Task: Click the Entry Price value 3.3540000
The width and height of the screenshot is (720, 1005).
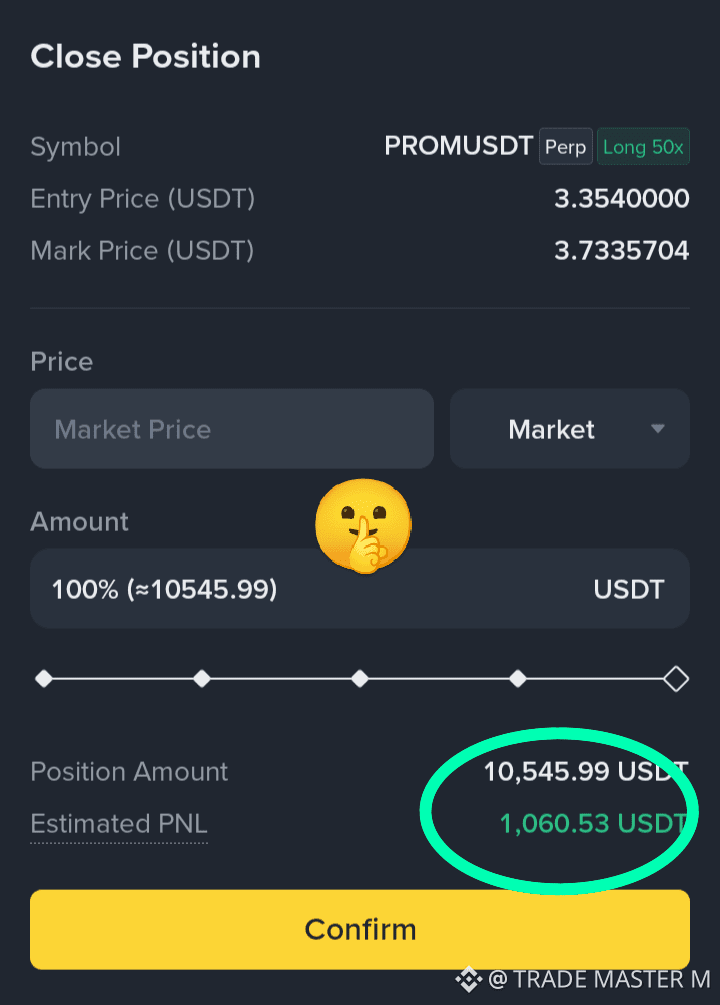Action: tap(622, 199)
